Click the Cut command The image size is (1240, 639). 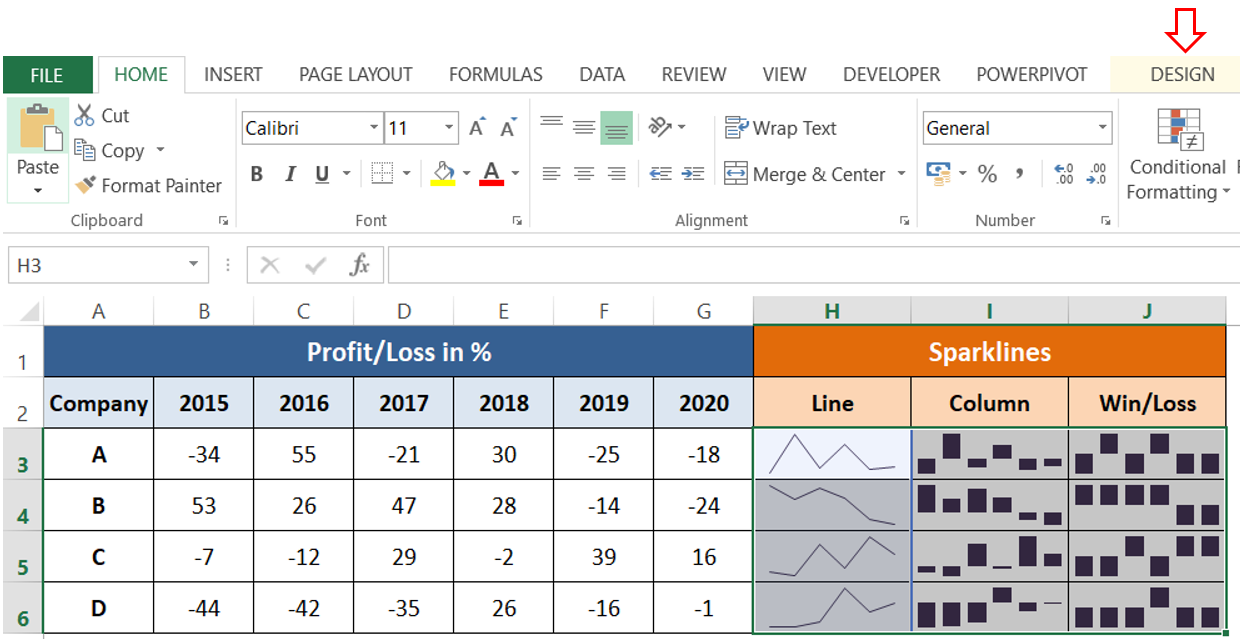103,115
